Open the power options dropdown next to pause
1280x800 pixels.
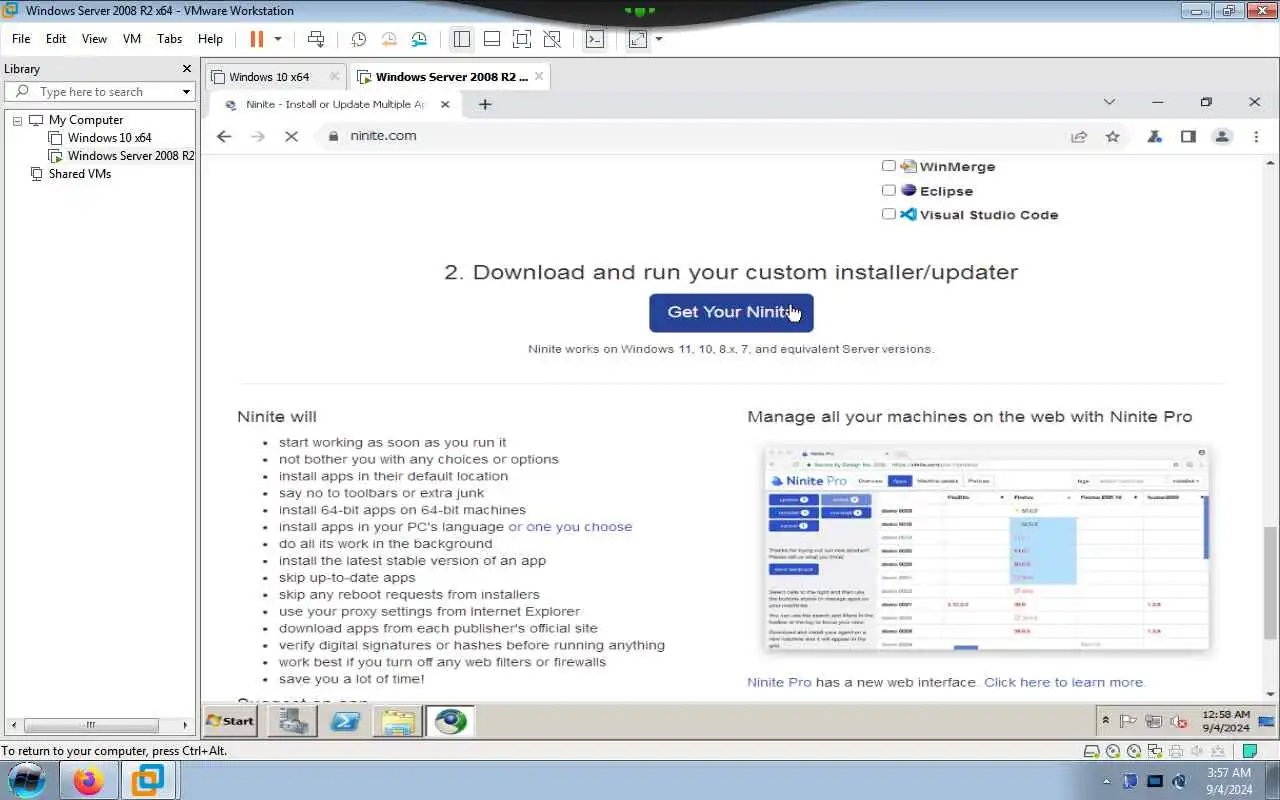[278, 39]
